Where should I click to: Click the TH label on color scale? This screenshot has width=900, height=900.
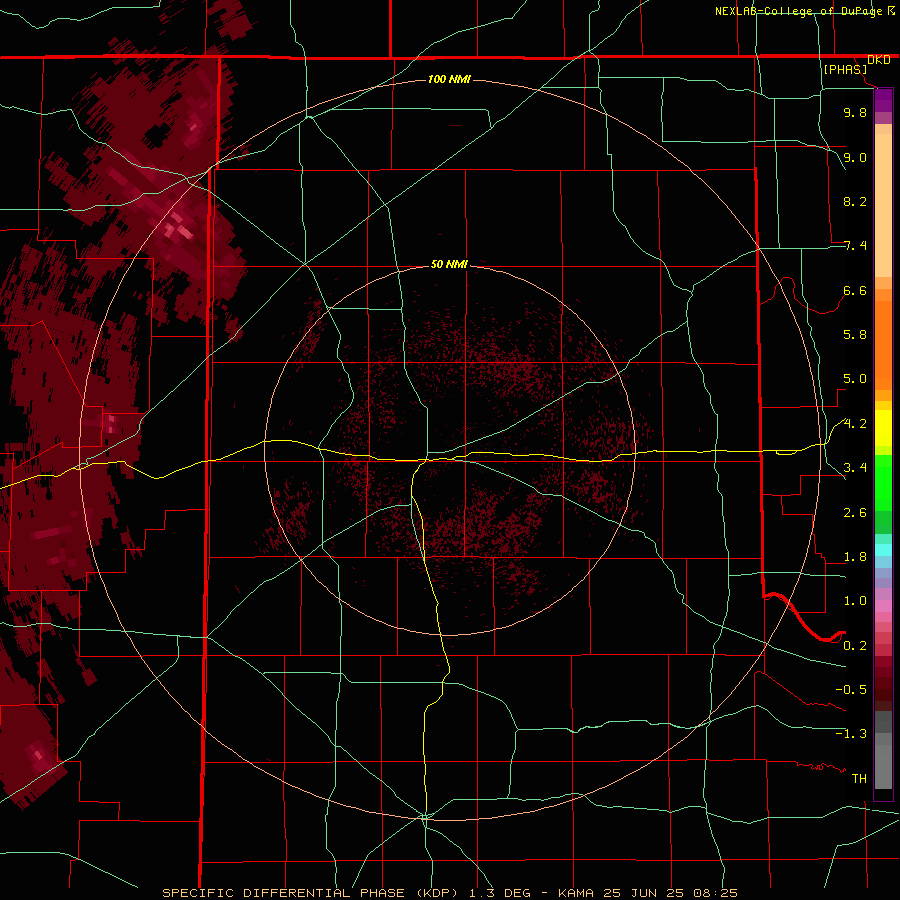[x=859, y=779]
